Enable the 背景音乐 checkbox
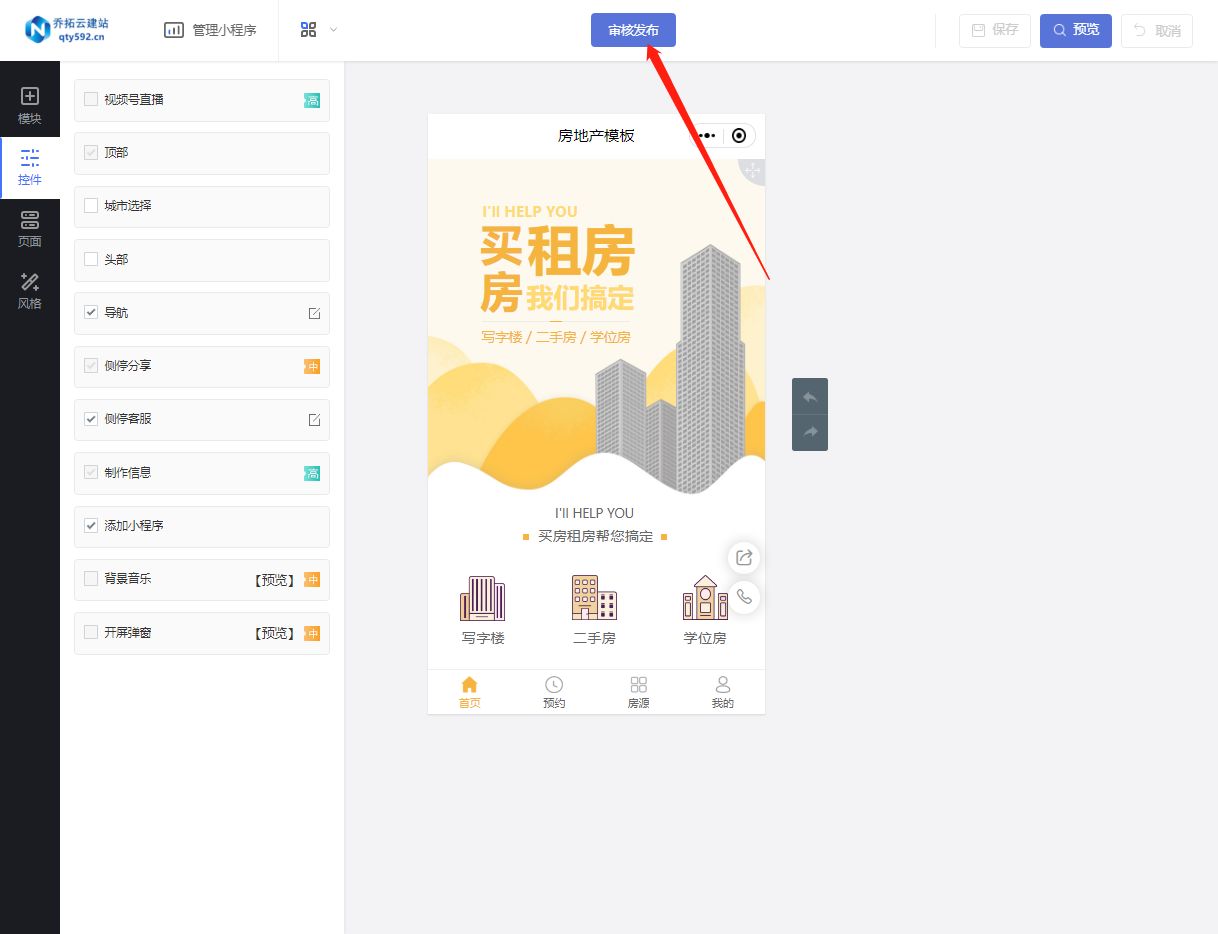The width and height of the screenshot is (1218, 934). 91,578
